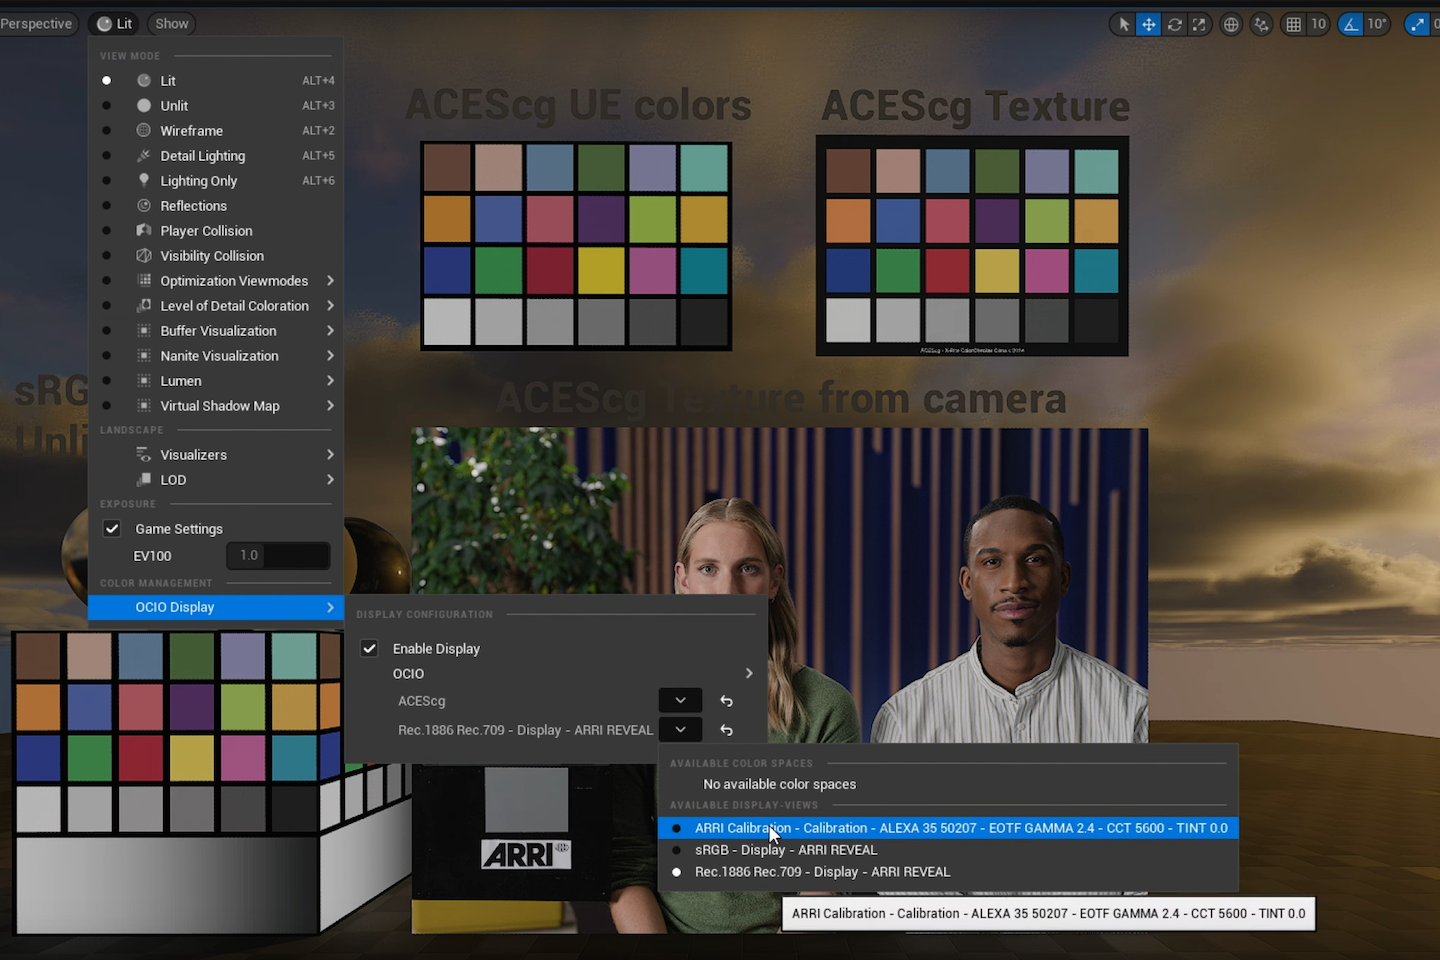The image size is (1440, 960).
Task: Open OCIO Display submenu
Action: (x=216, y=608)
